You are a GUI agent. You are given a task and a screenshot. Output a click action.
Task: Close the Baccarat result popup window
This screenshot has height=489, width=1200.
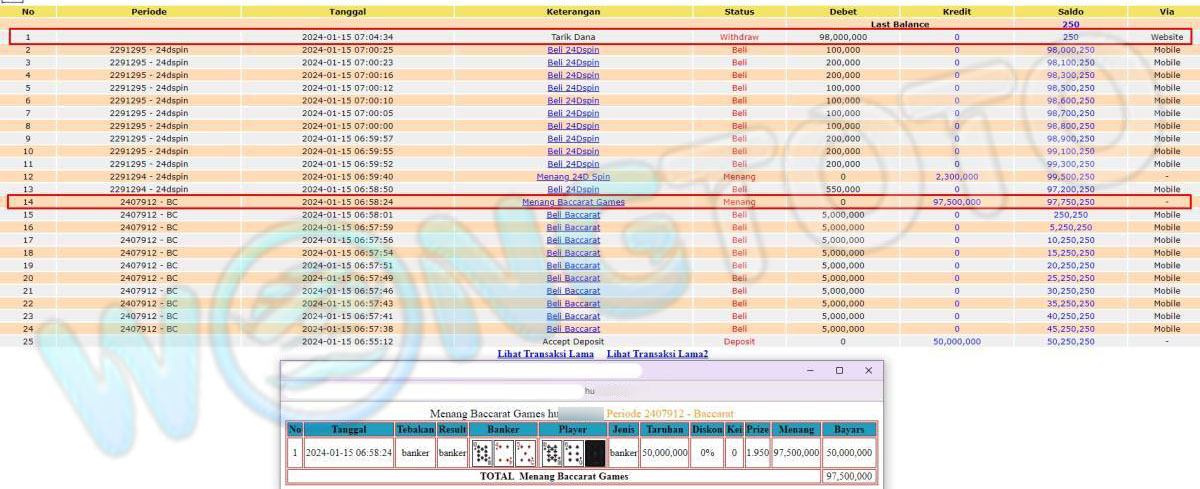pos(868,371)
